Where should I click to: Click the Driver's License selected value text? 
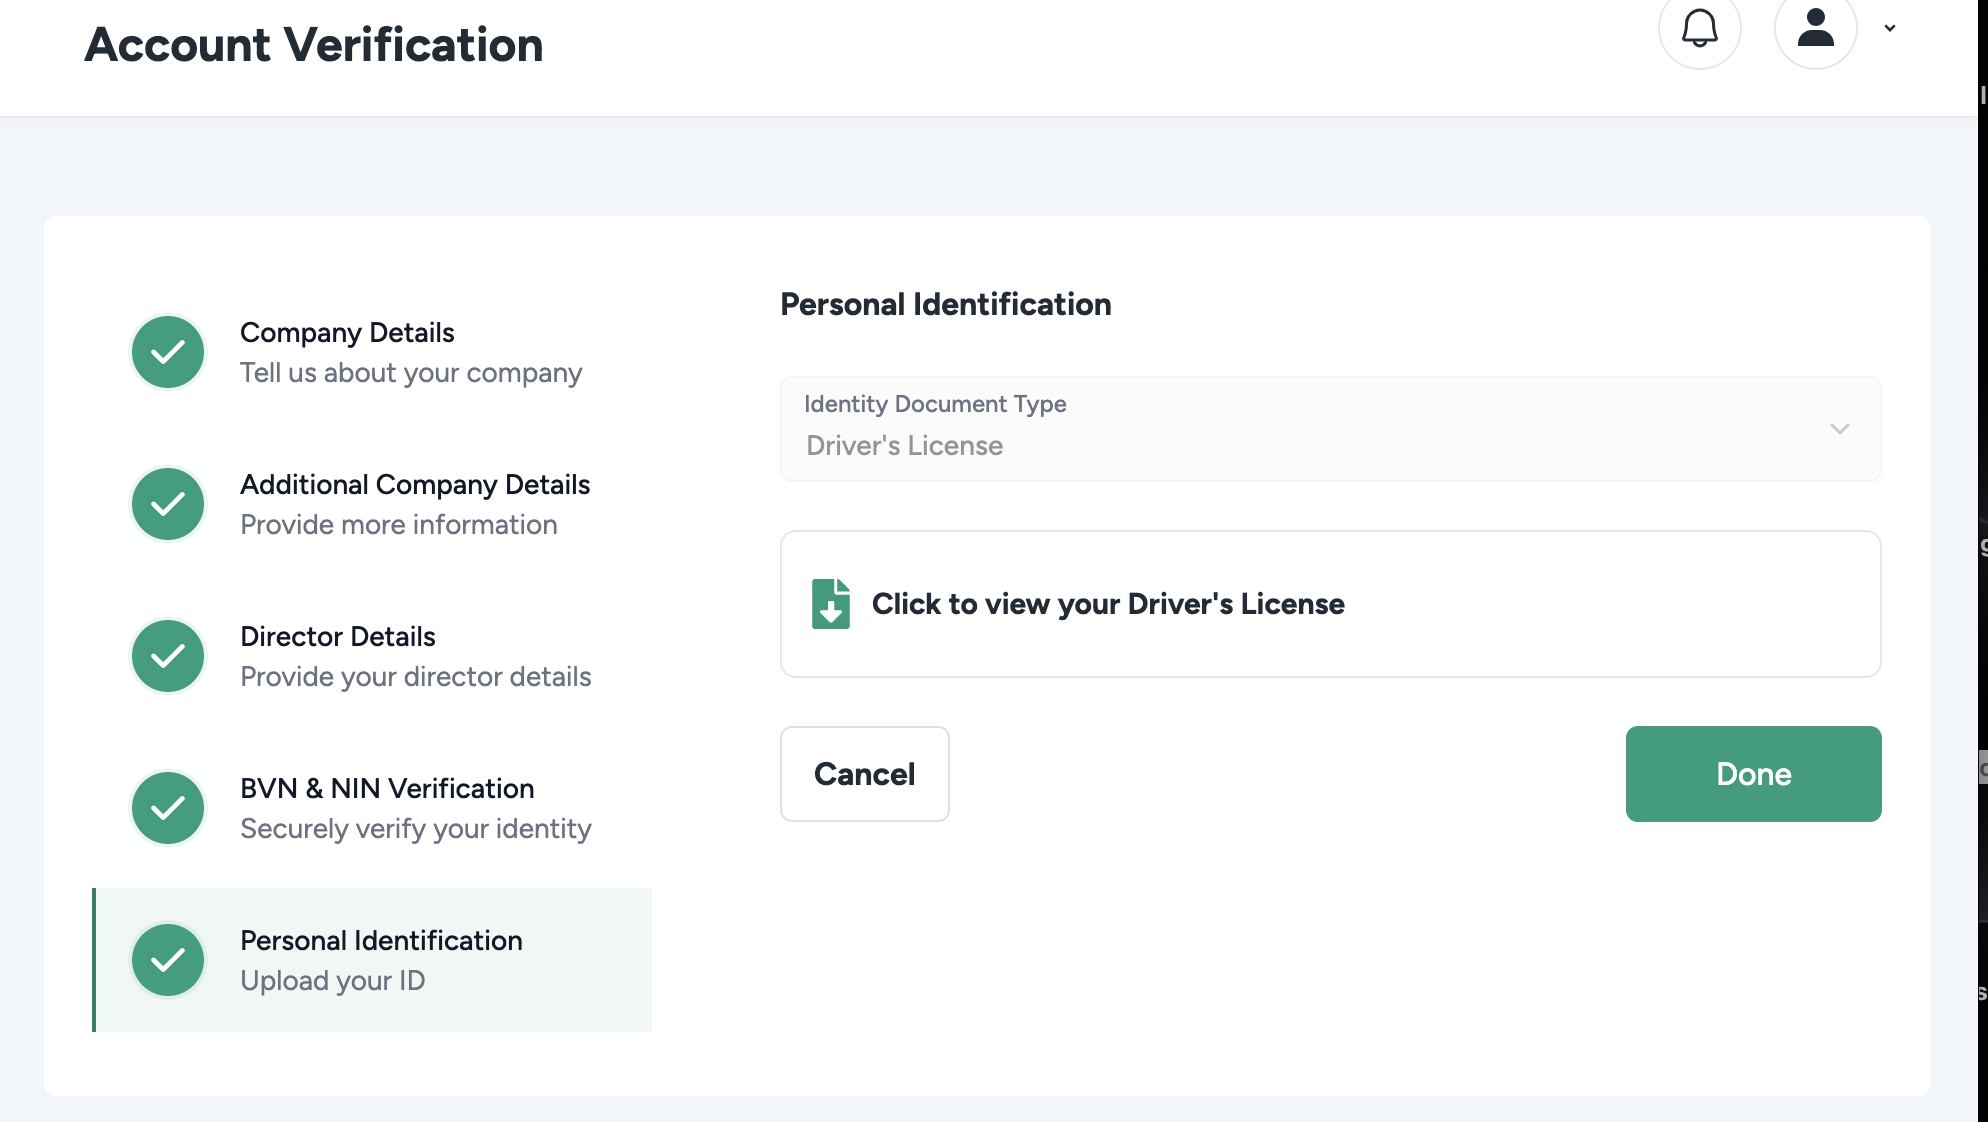pos(904,446)
